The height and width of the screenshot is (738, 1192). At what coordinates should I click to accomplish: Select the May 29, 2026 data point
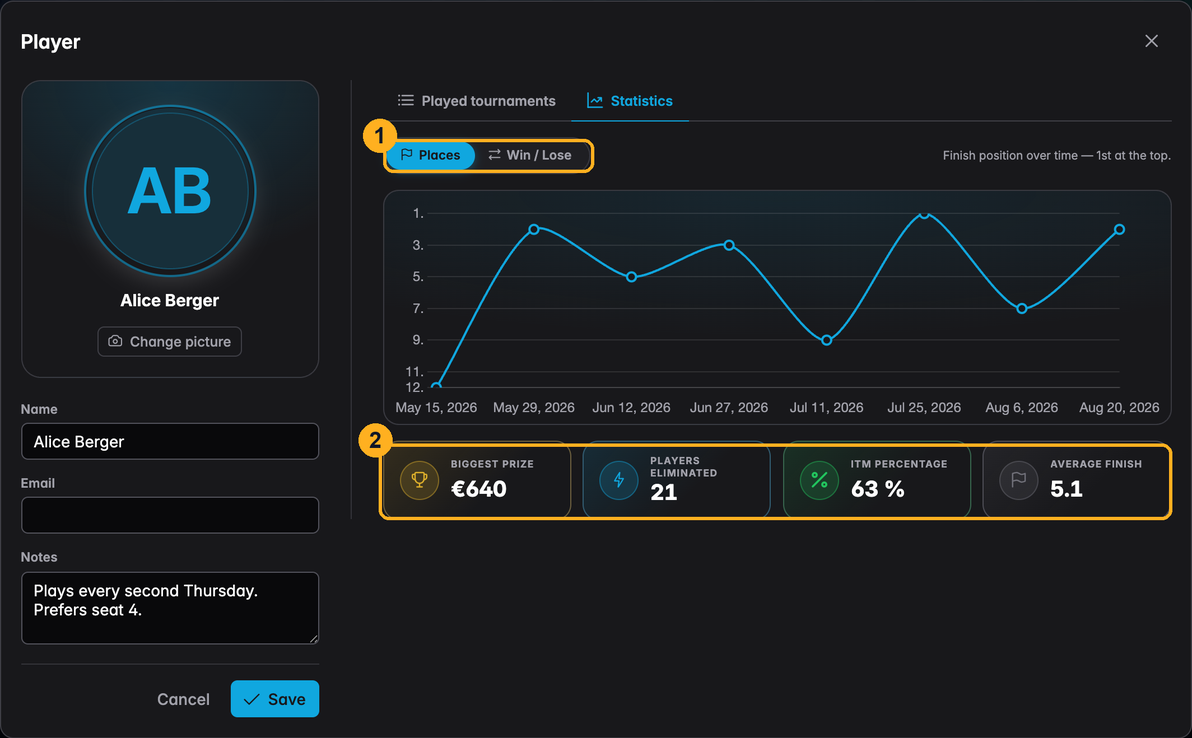click(x=534, y=229)
